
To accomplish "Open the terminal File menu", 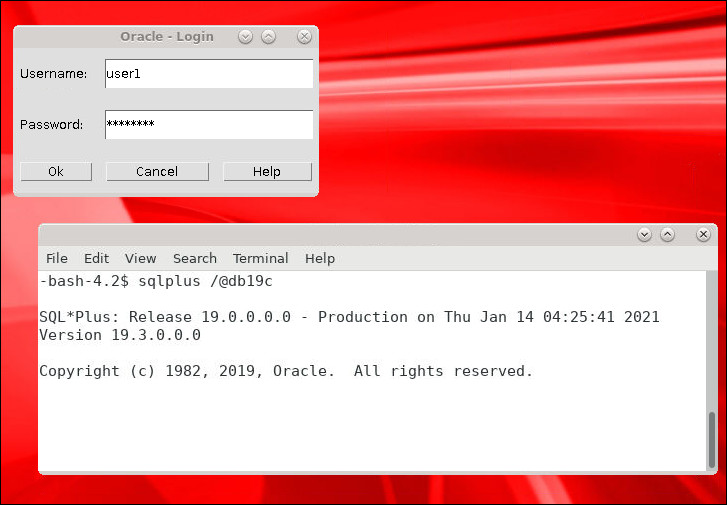I will point(57,258).
